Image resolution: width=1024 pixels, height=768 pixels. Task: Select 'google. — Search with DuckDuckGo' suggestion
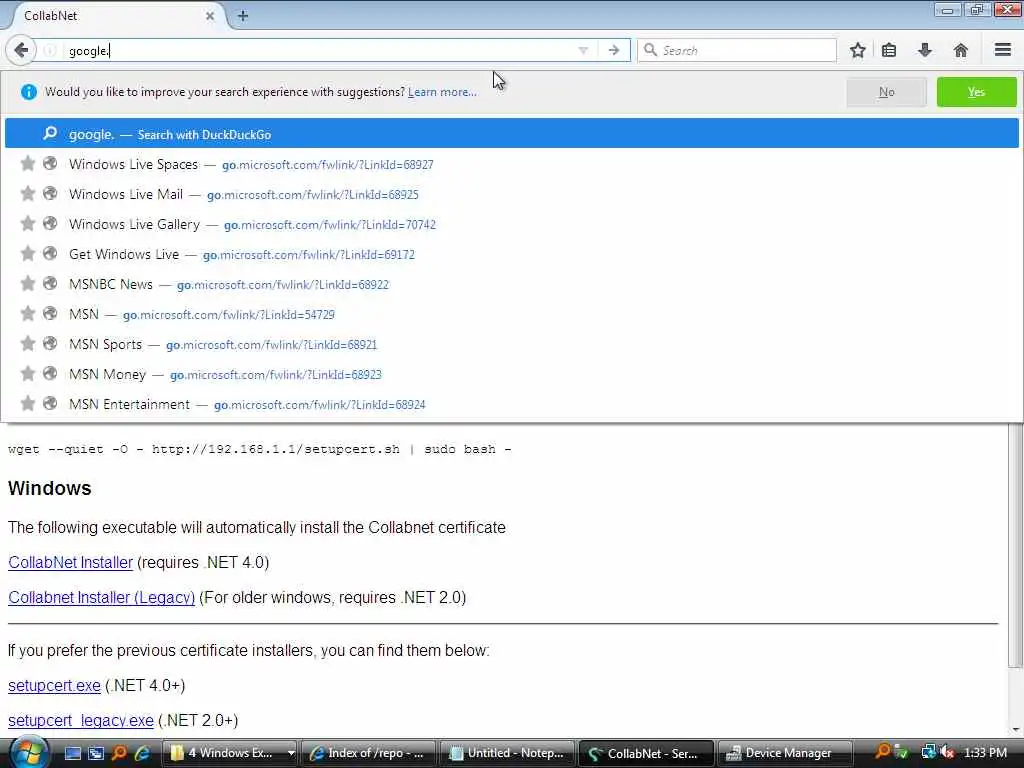coord(511,133)
